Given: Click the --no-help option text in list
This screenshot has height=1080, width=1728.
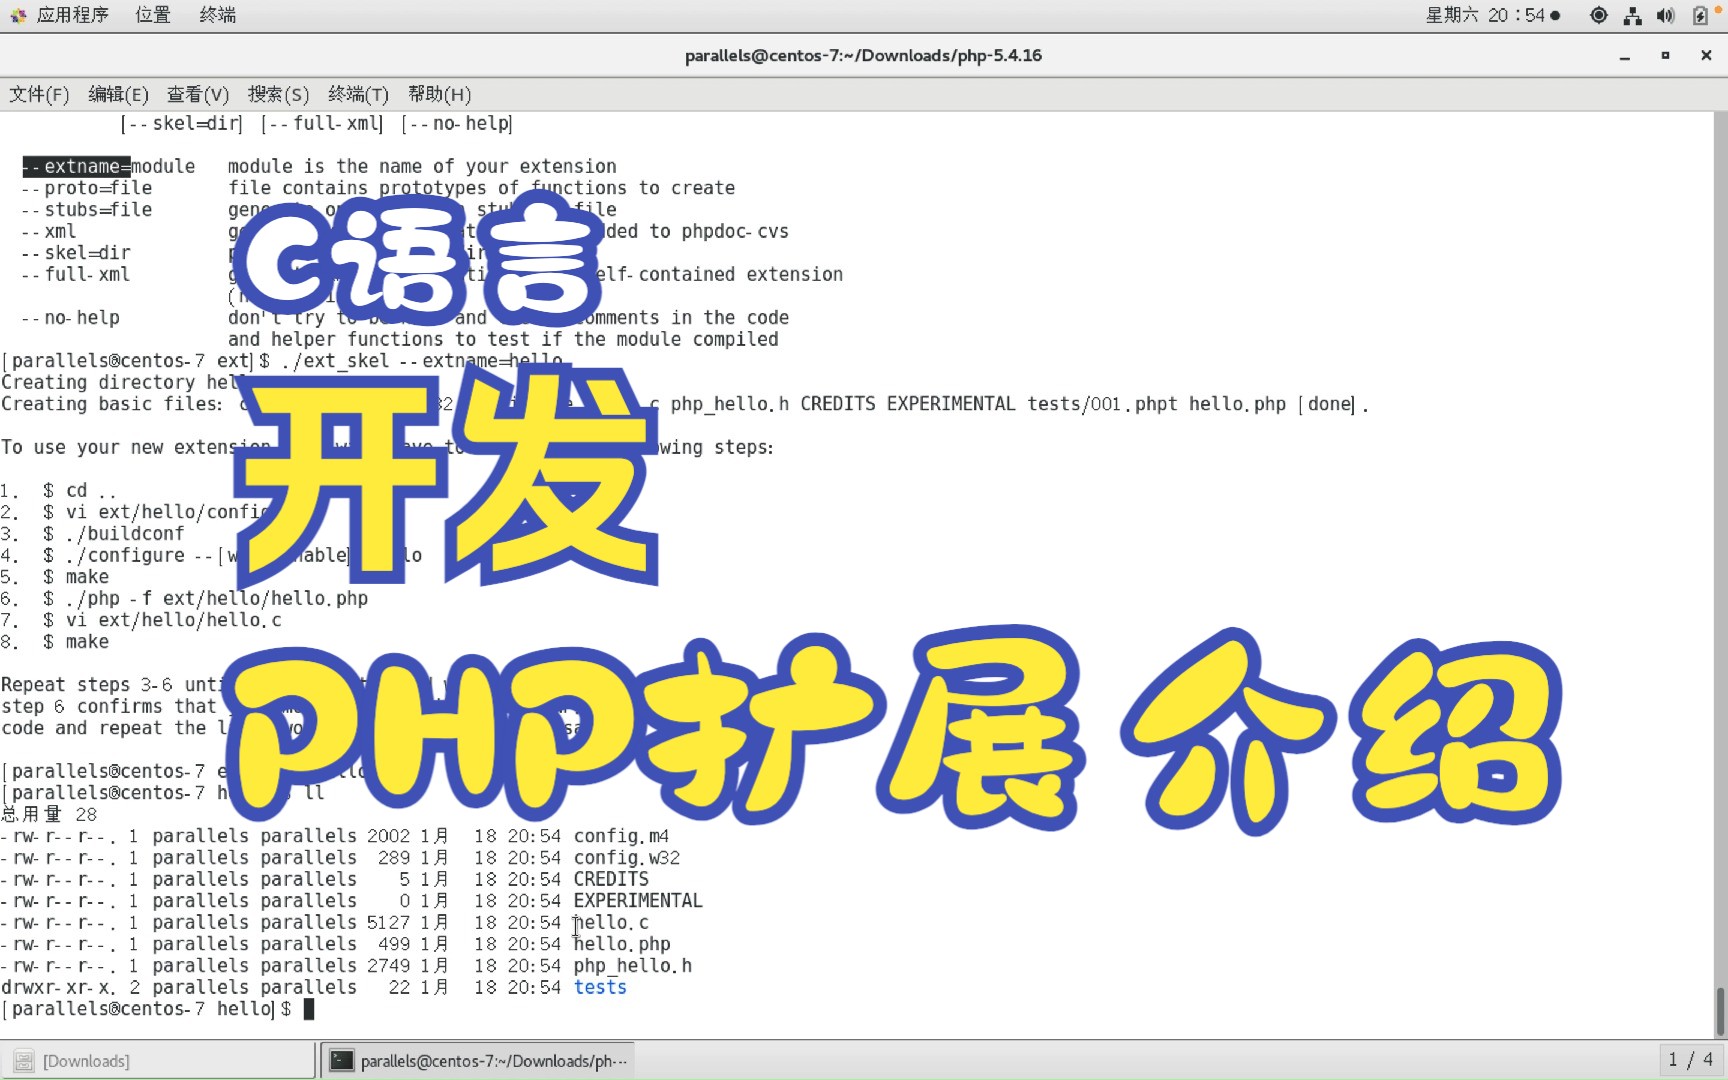Looking at the screenshot, I should click(x=71, y=318).
